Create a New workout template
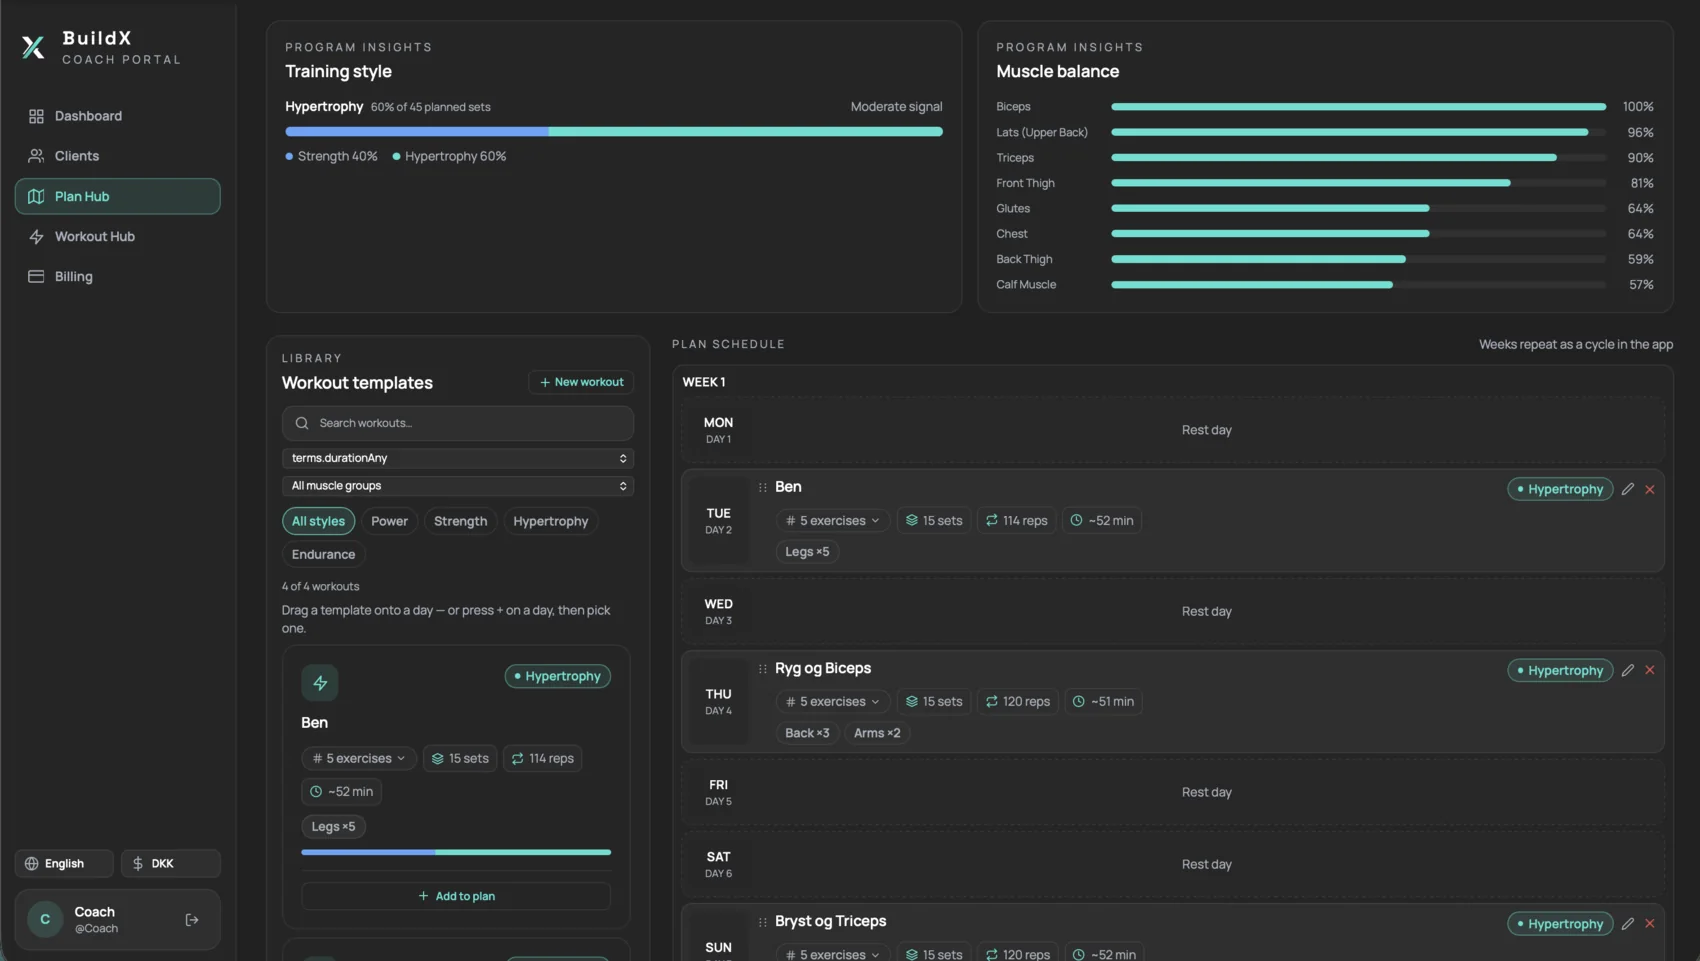 point(581,382)
